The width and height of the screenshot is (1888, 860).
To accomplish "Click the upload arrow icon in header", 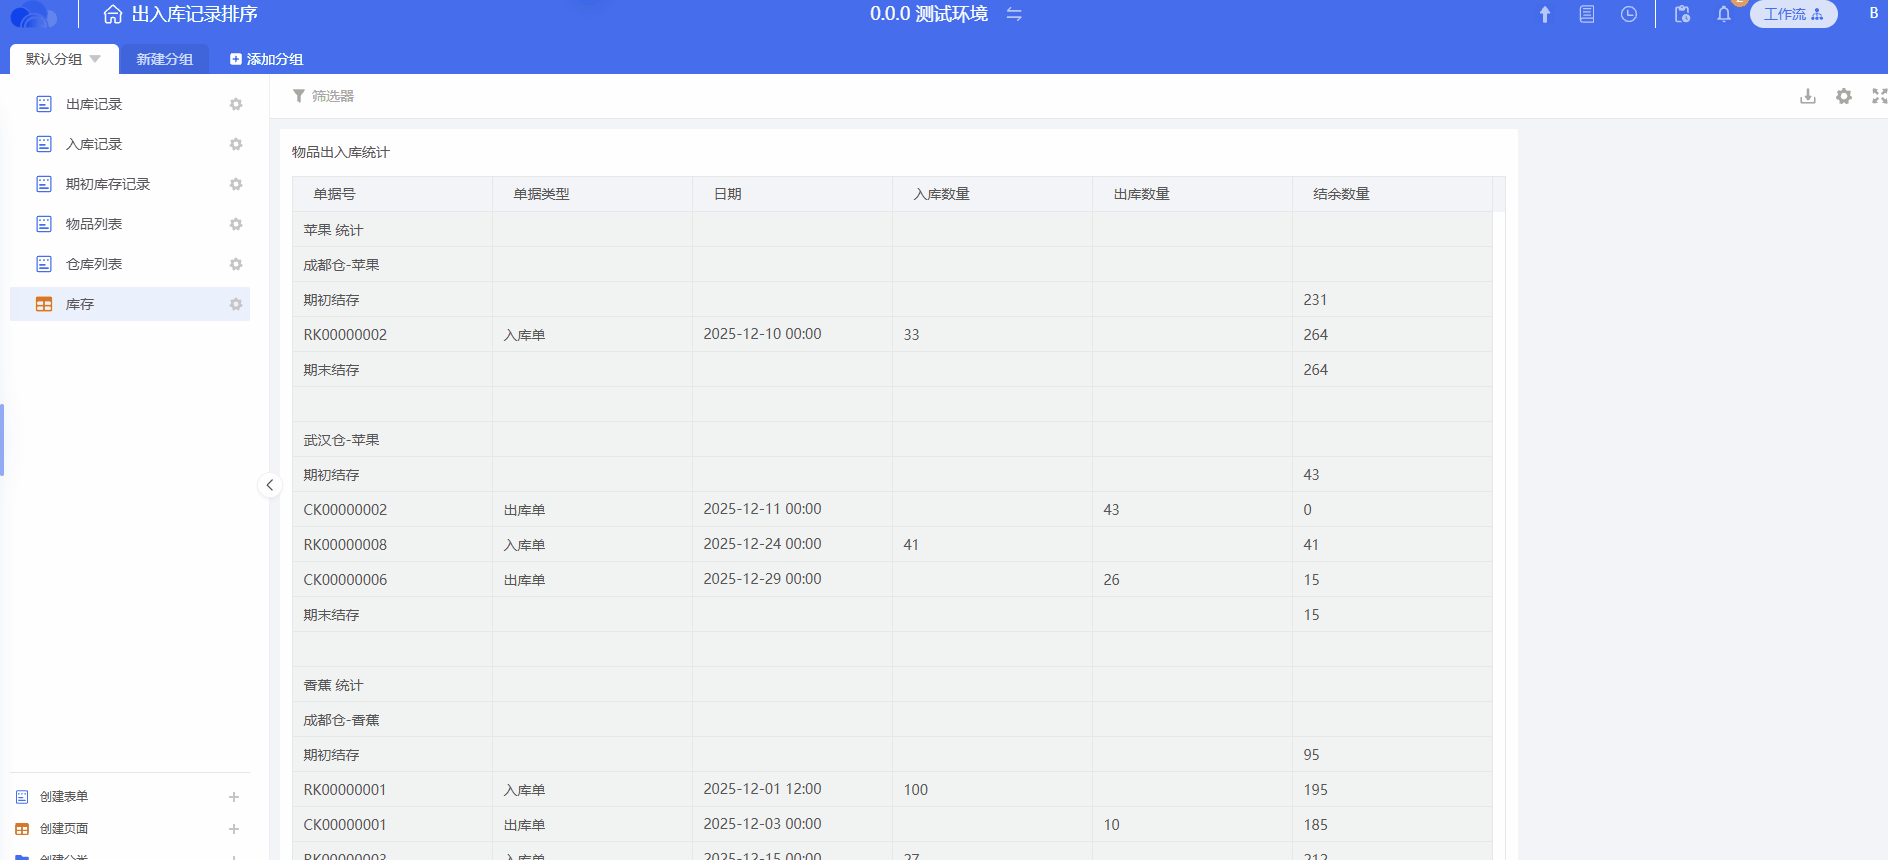I will (1544, 14).
